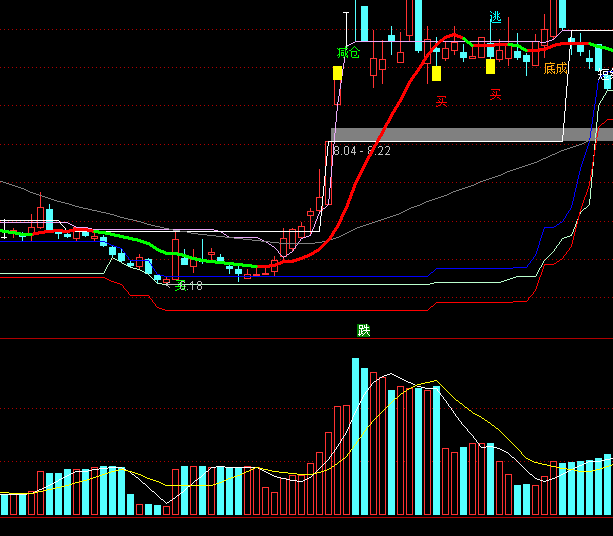Click the yellow block under 减仓
613x536 pixels.
click(337, 72)
